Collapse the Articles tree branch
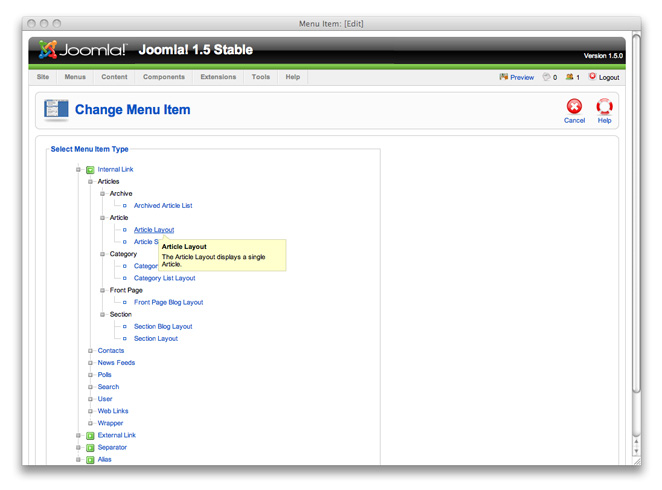 pyautogui.click(x=90, y=182)
